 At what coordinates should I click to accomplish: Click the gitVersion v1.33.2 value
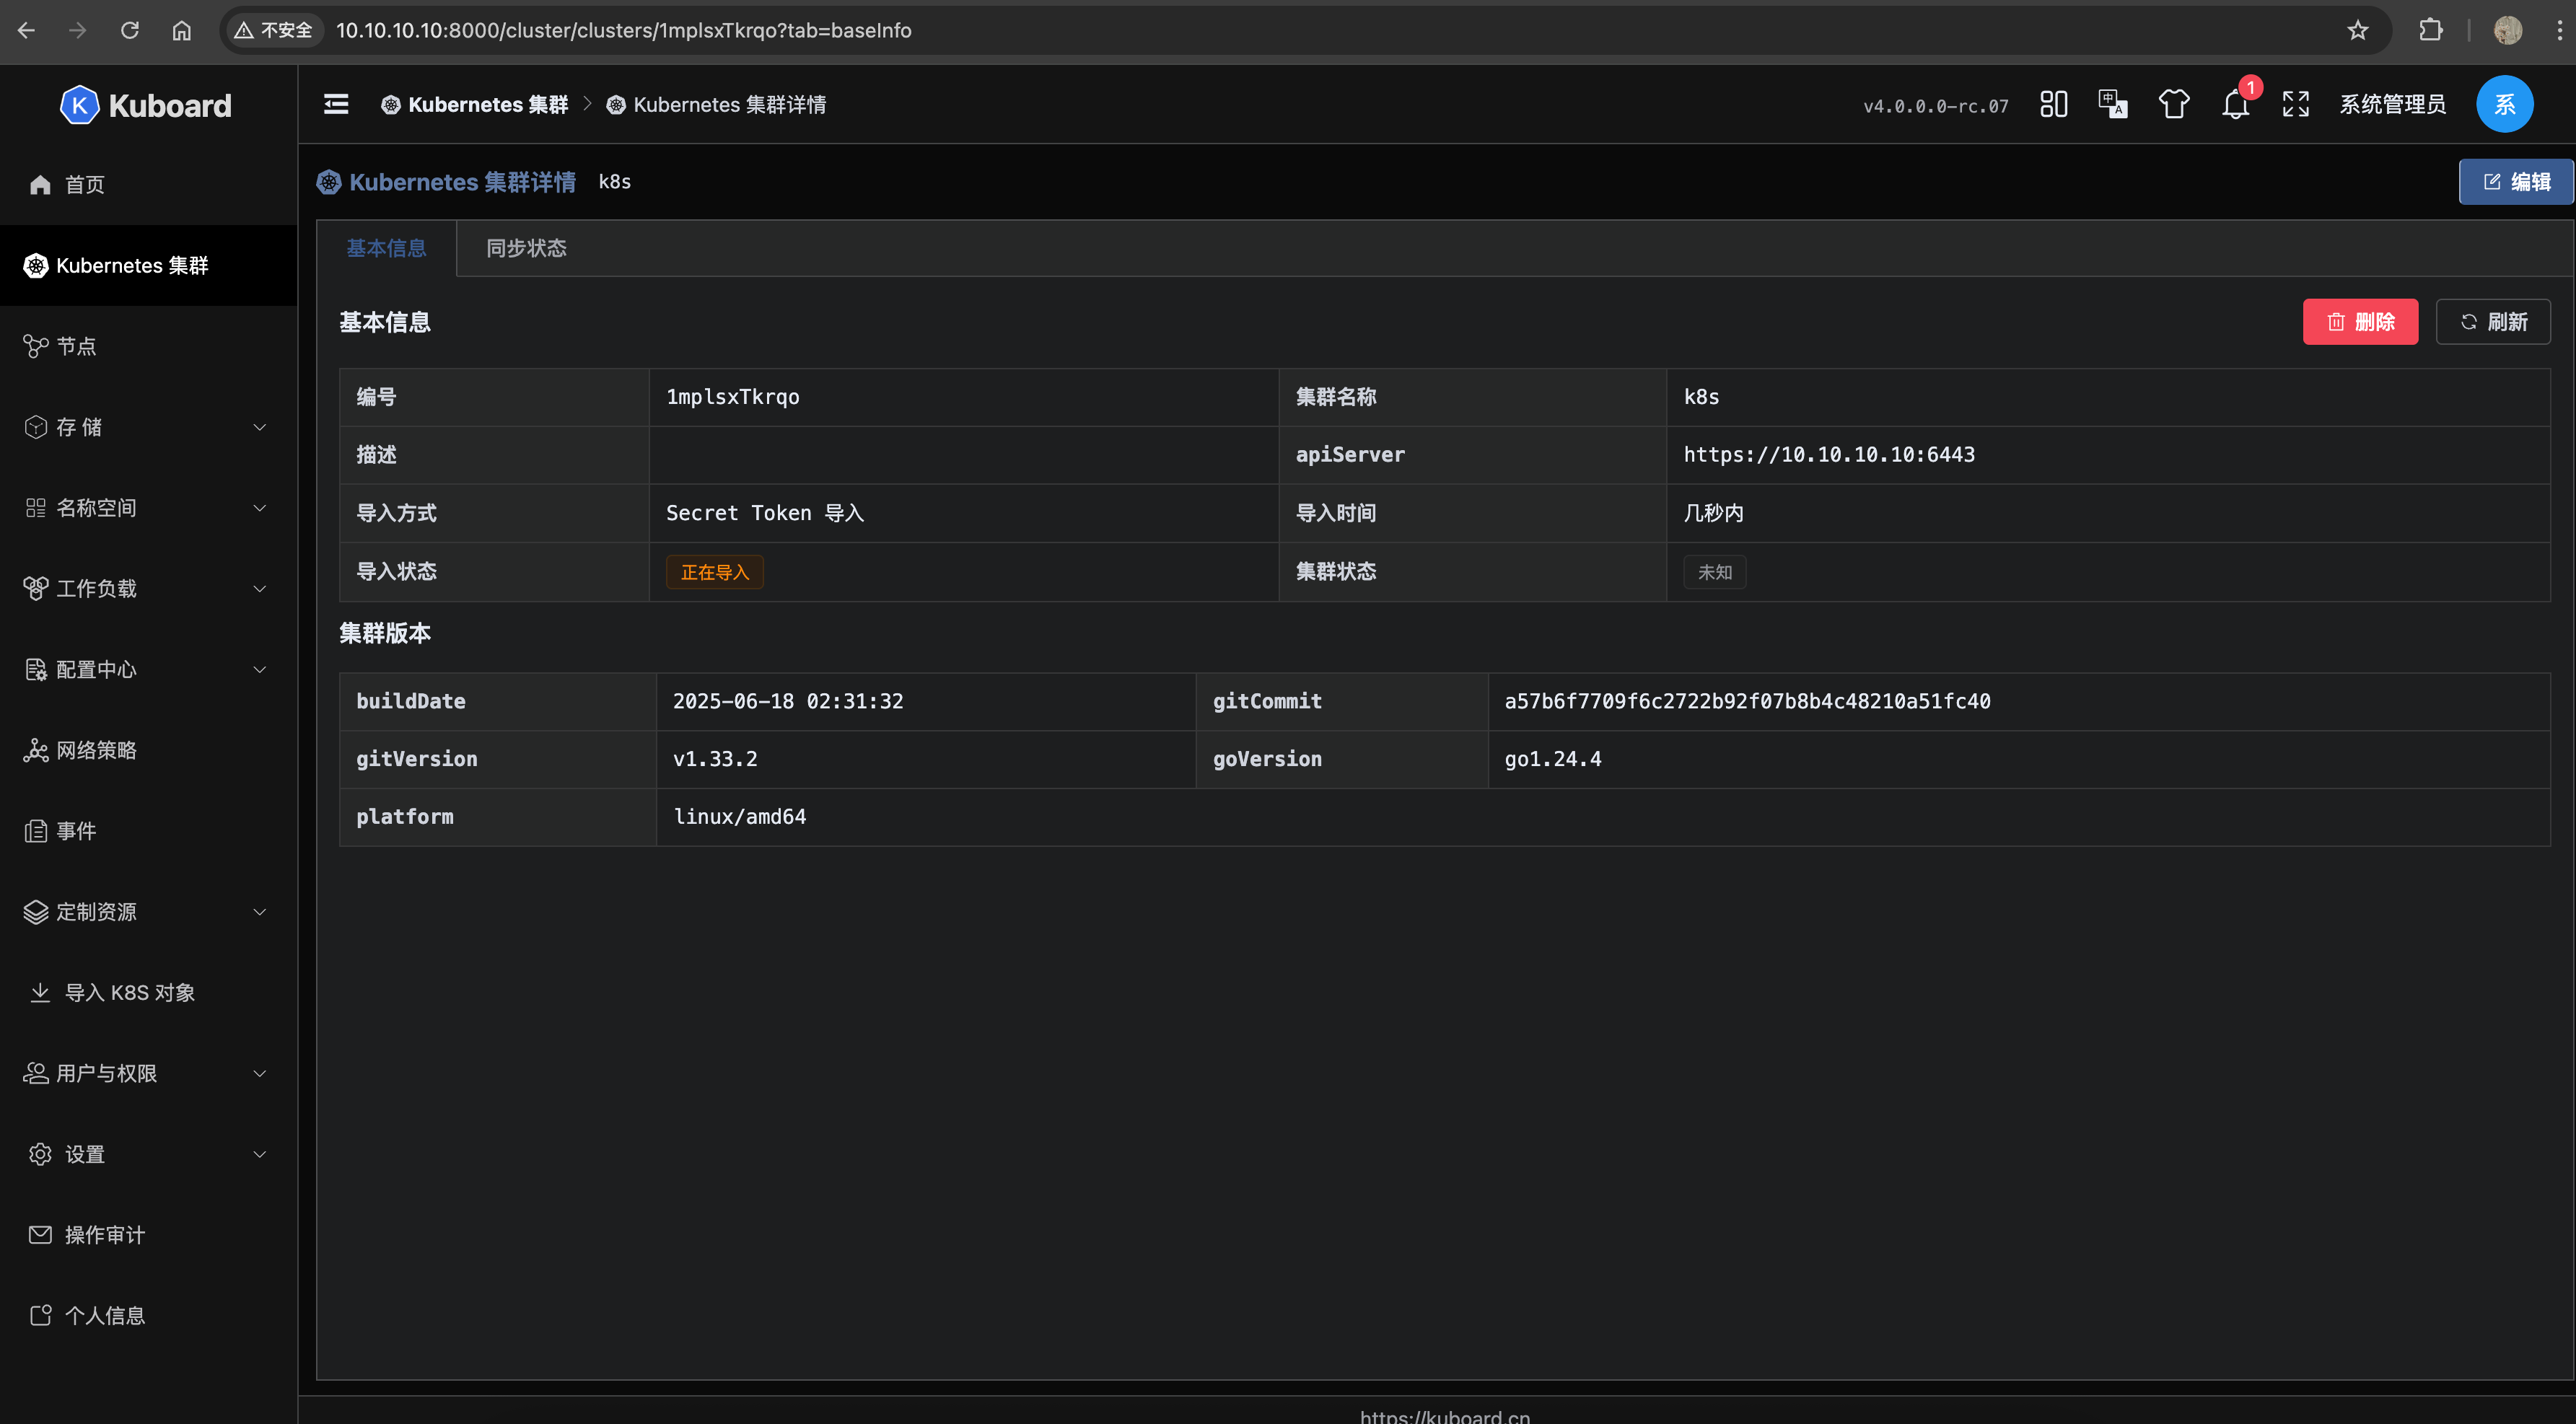tap(714, 759)
